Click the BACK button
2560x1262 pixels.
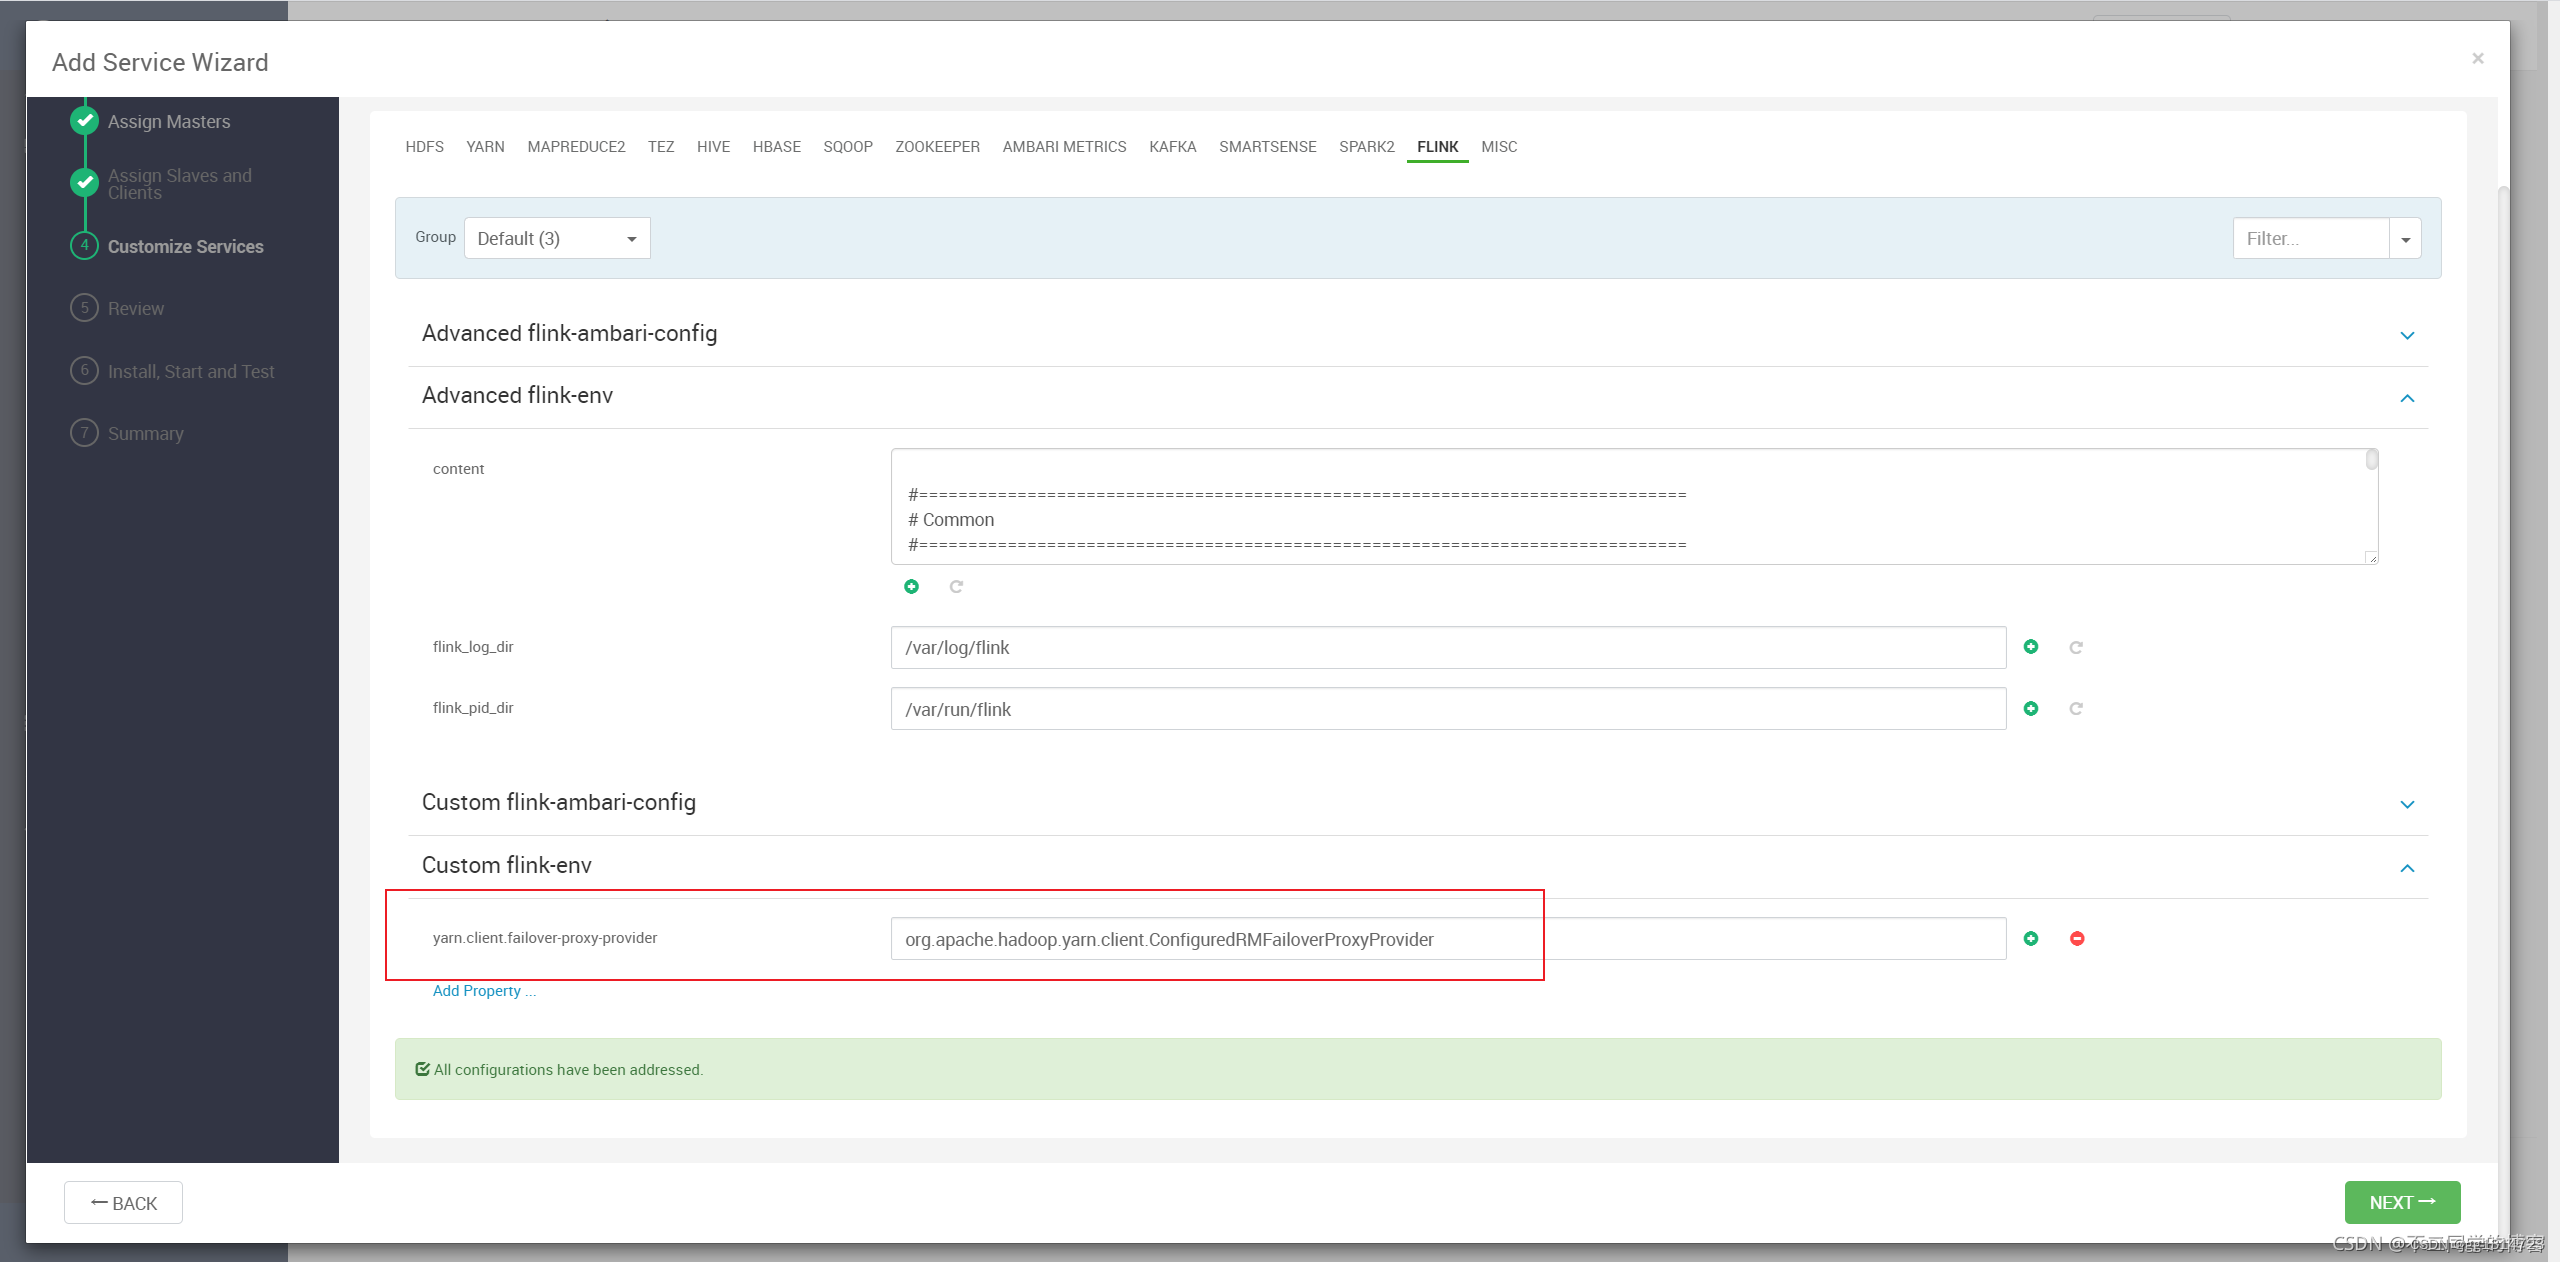tap(122, 1203)
